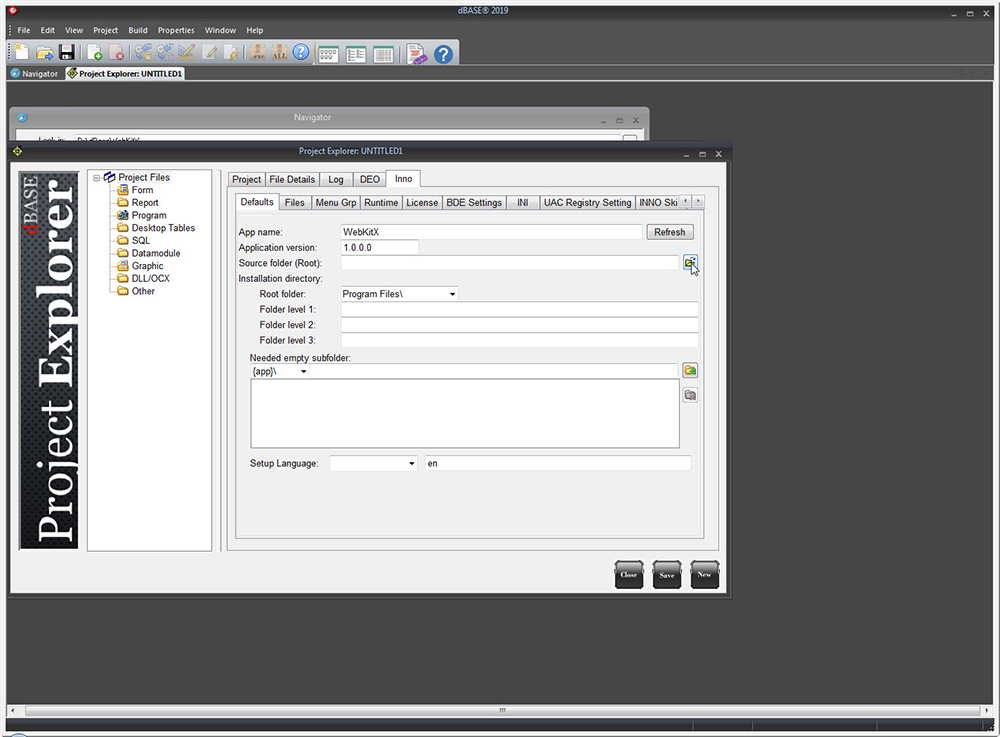Viewport: 1000px width, 737px height.
Task: Click the document with lightning bolt icon
Action: 232,52
